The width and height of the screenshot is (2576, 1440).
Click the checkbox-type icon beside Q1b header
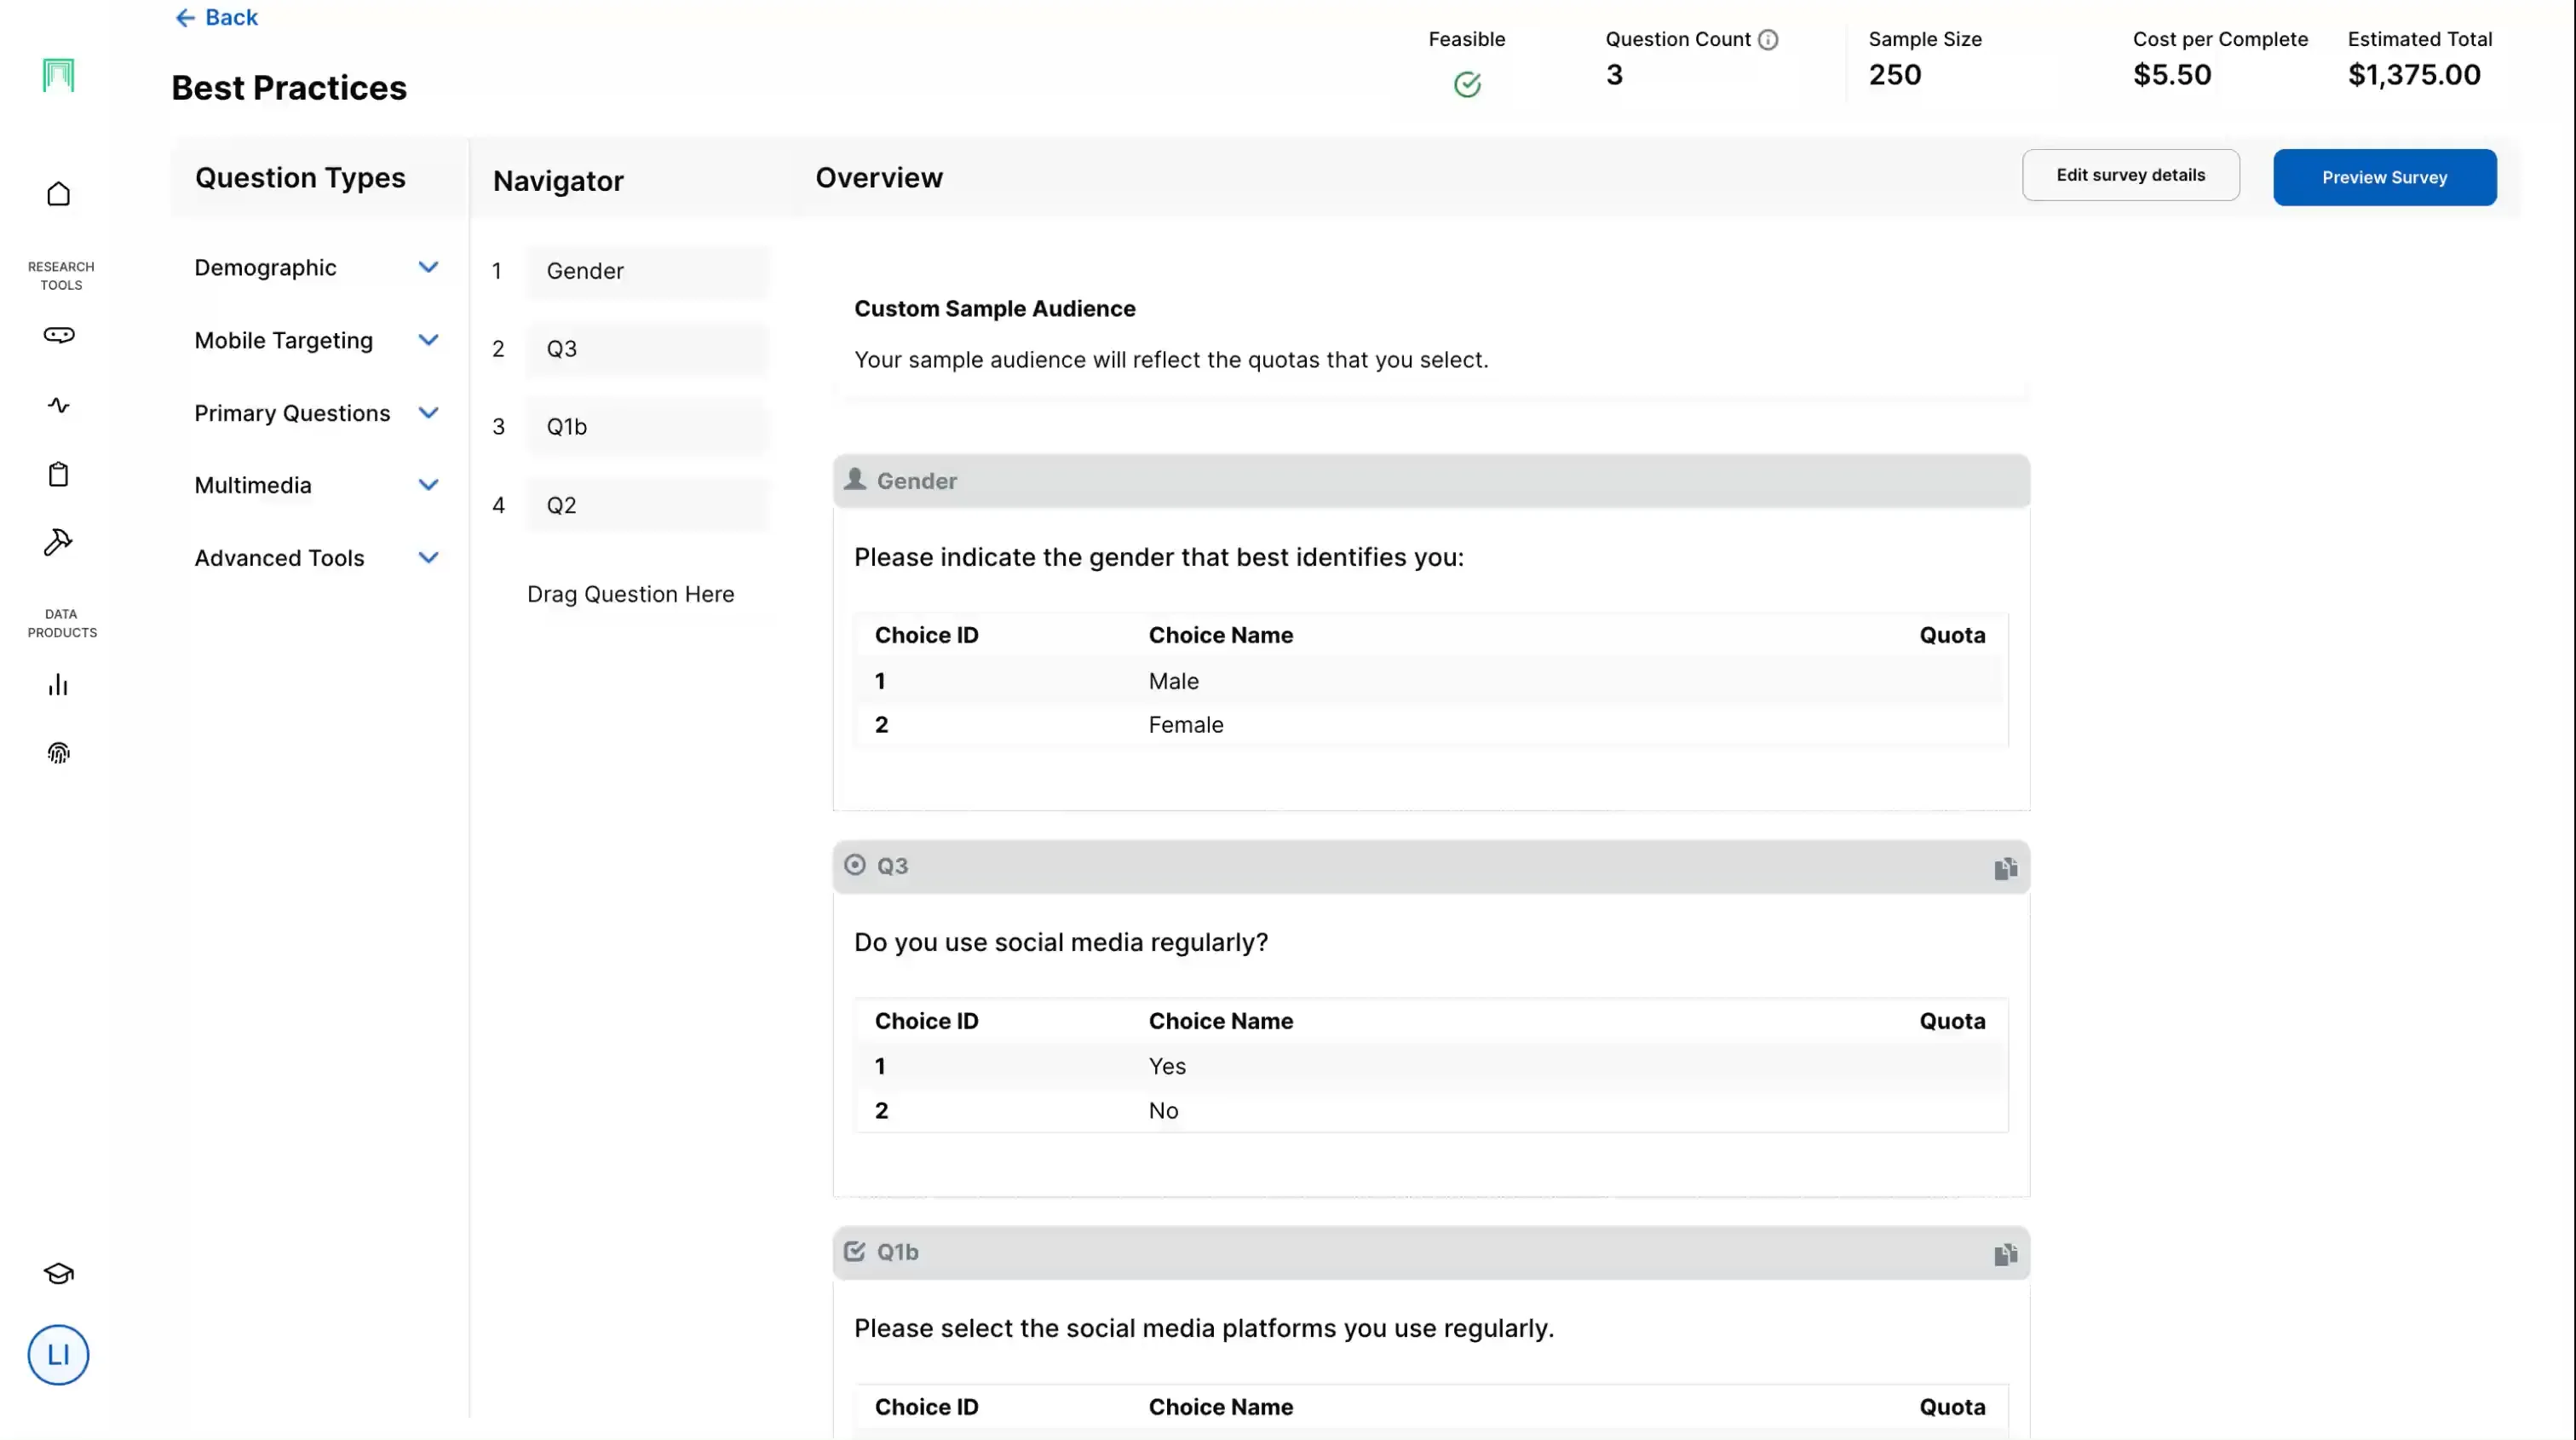coord(855,1251)
